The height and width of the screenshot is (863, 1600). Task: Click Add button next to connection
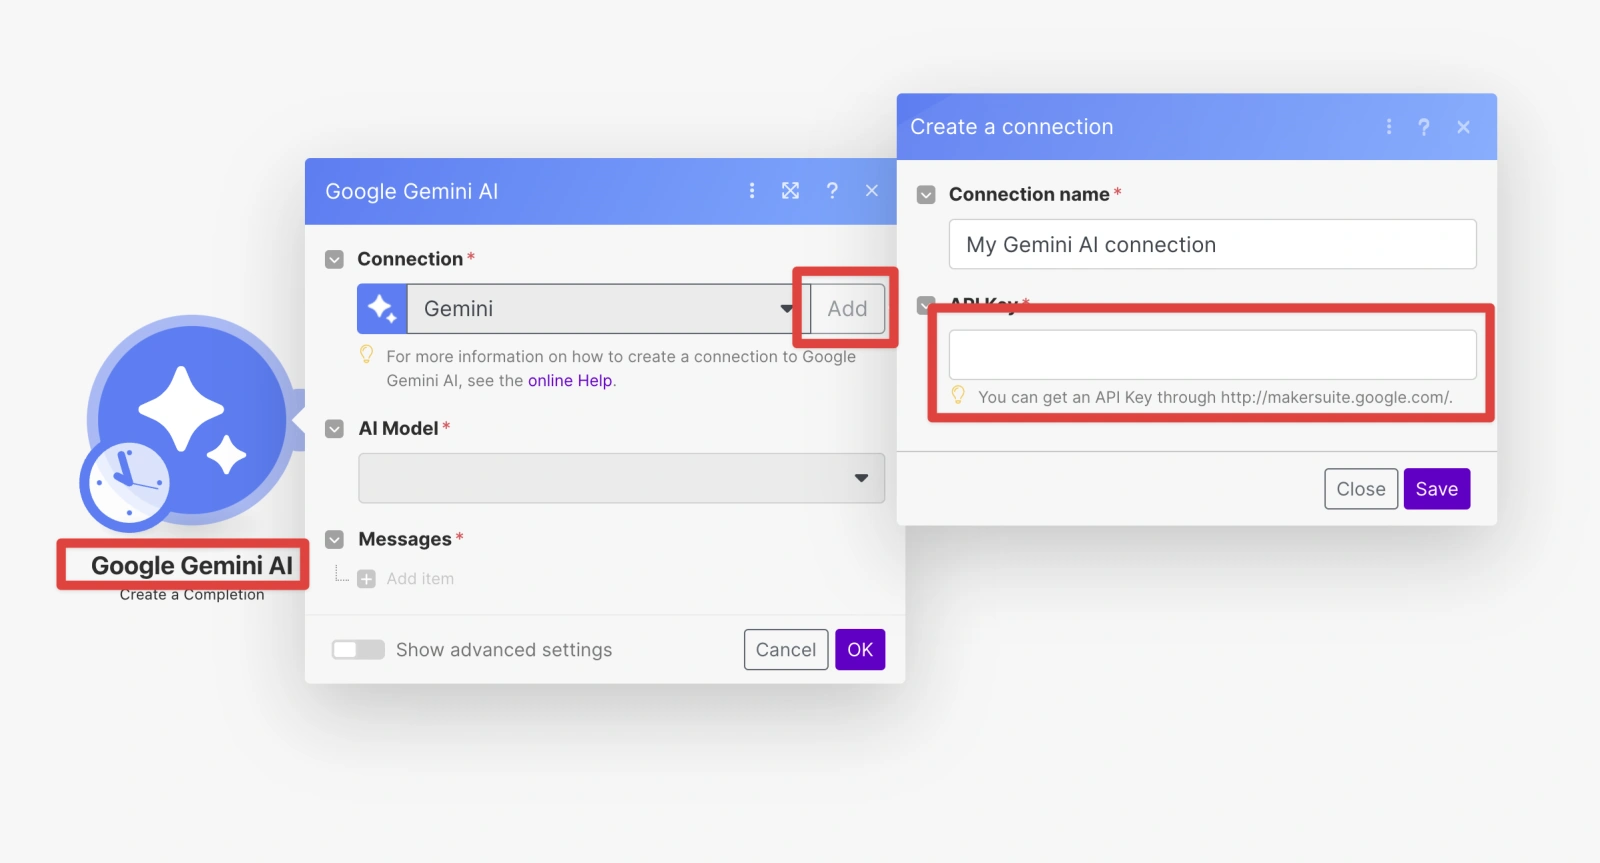click(x=847, y=309)
